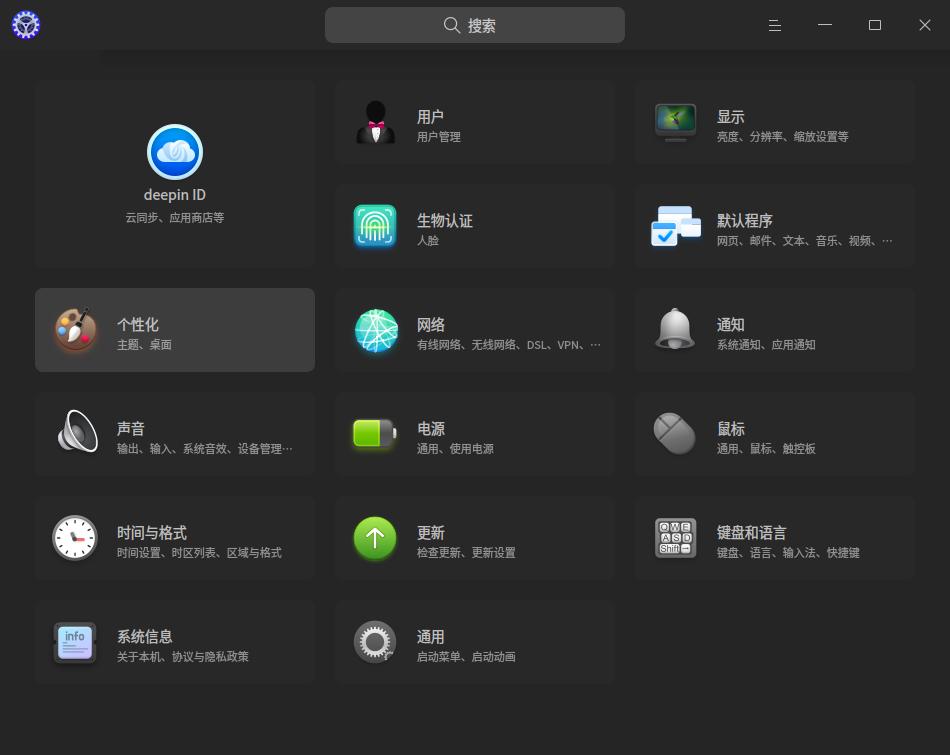The height and width of the screenshot is (755, 950).
Task: Open the 声音 speaker icon
Action: click(x=78, y=431)
